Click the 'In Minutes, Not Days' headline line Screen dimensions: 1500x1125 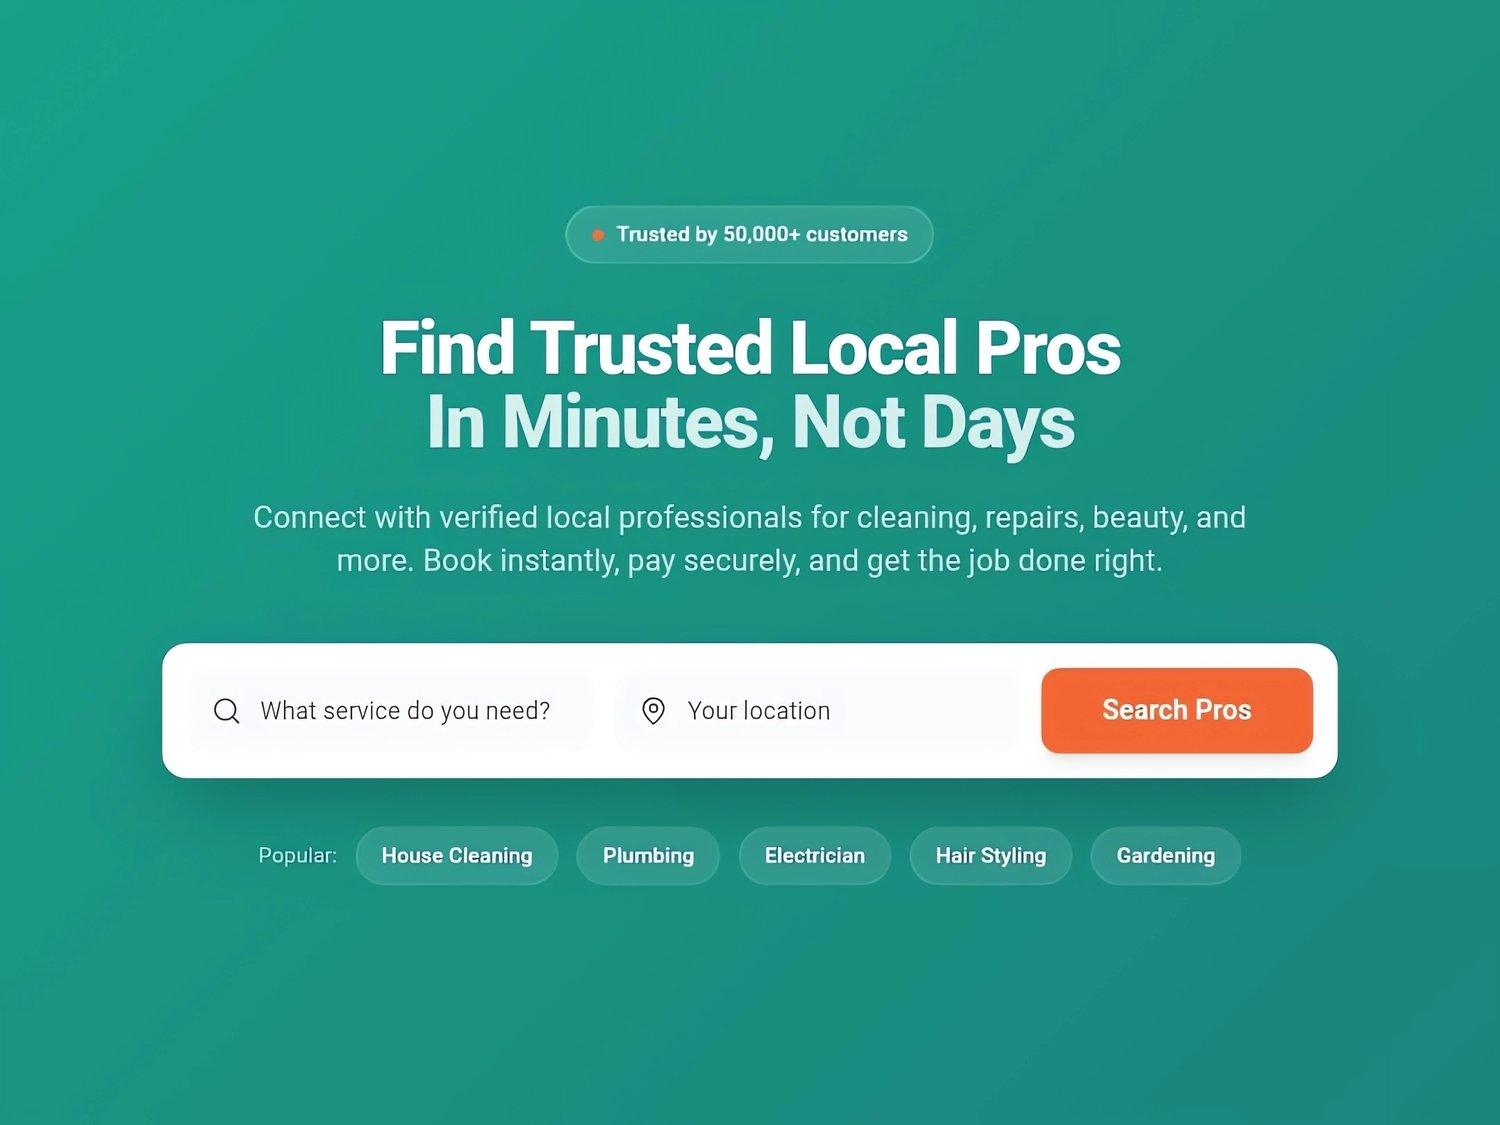click(x=750, y=423)
